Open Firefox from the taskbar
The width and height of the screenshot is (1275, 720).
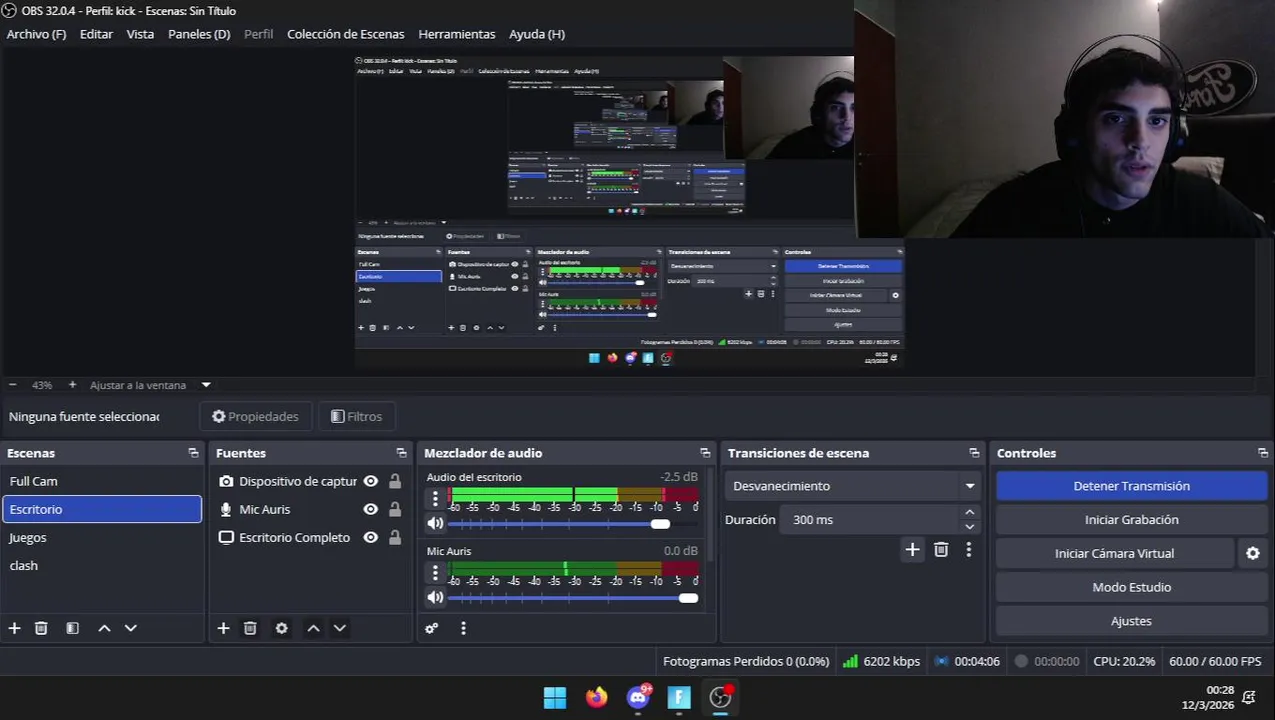pos(597,698)
